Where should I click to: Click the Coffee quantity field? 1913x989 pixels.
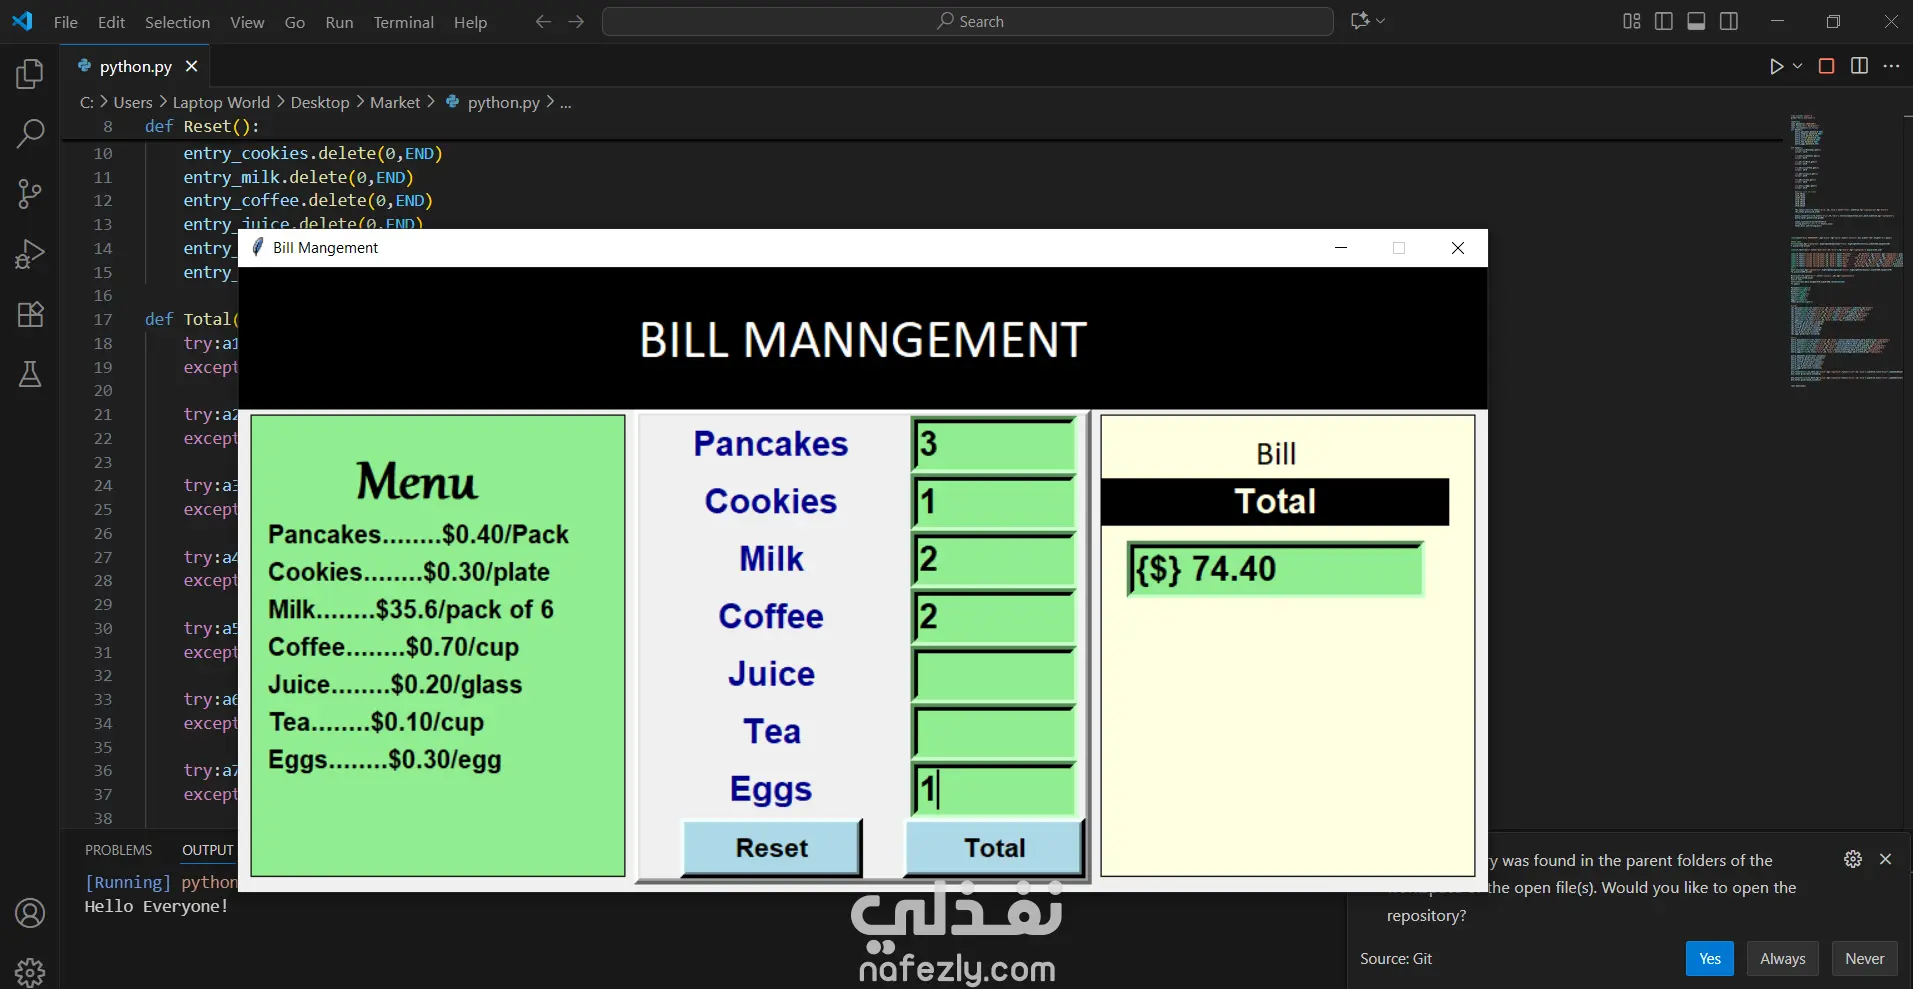point(994,617)
